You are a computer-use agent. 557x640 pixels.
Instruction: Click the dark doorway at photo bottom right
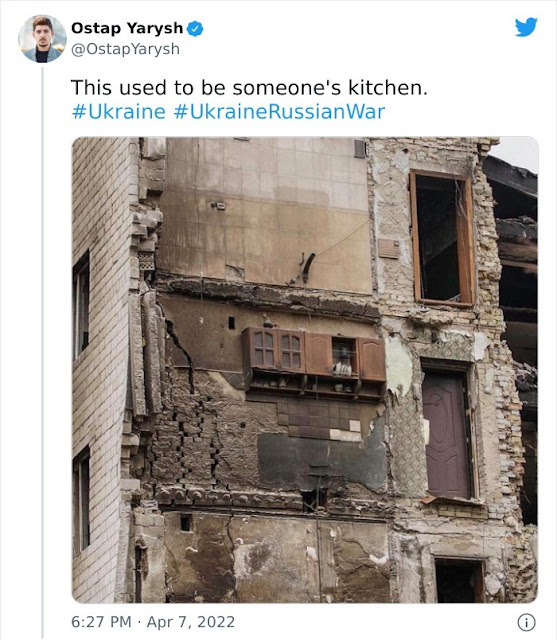(x=459, y=580)
